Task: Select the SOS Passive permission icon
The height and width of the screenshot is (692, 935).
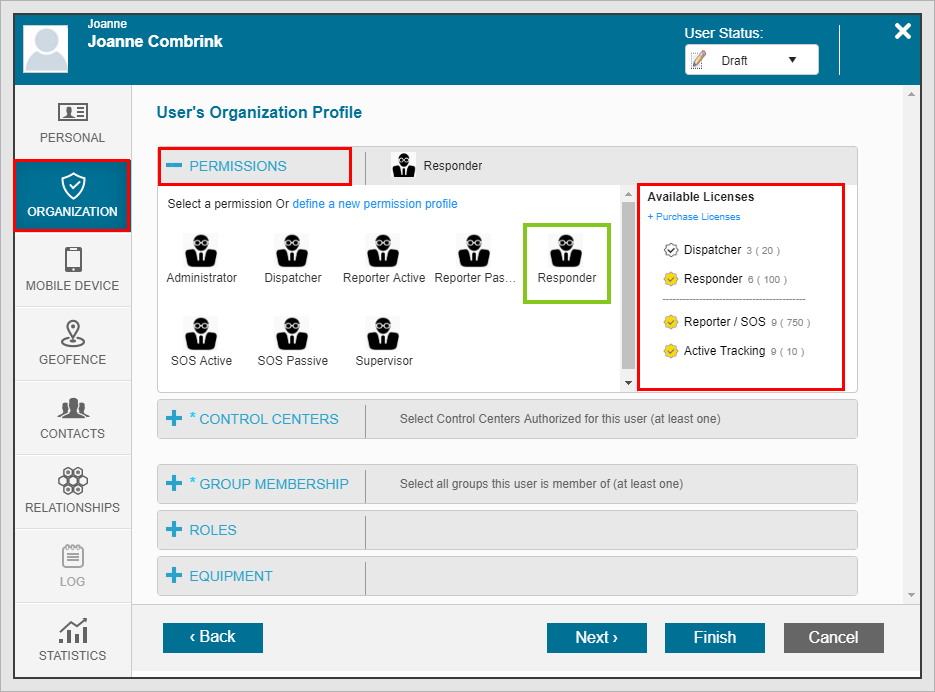Action: tap(291, 334)
